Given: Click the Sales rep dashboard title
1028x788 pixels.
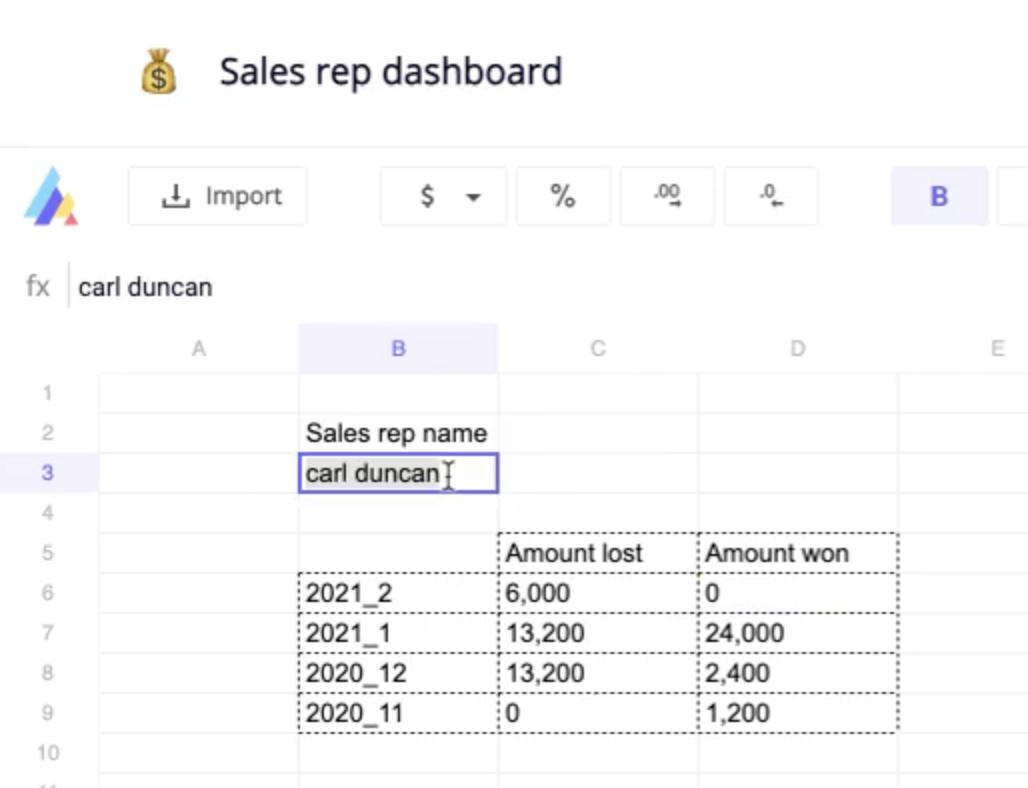Looking at the screenshot, I should [390, 71].
